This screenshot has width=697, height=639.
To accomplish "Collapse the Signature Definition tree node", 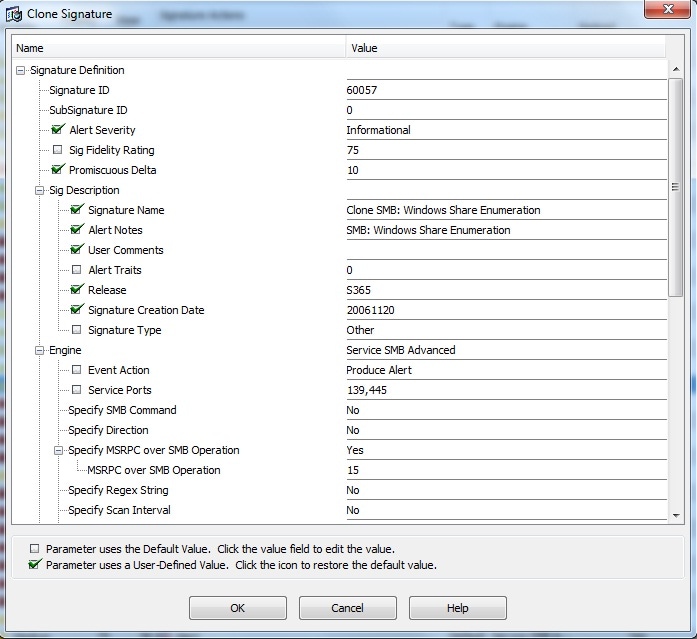I will tap(20, 70).
